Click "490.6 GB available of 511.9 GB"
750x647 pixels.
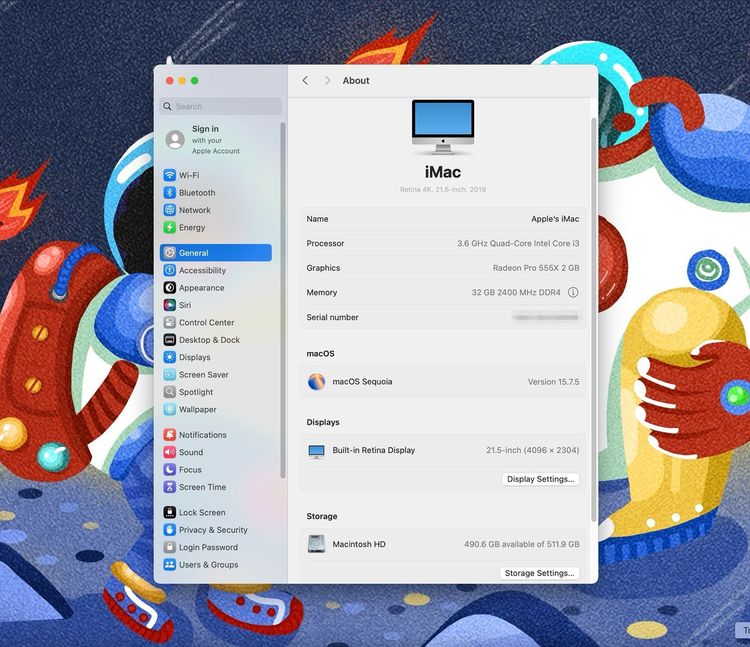tap(521, 544)
